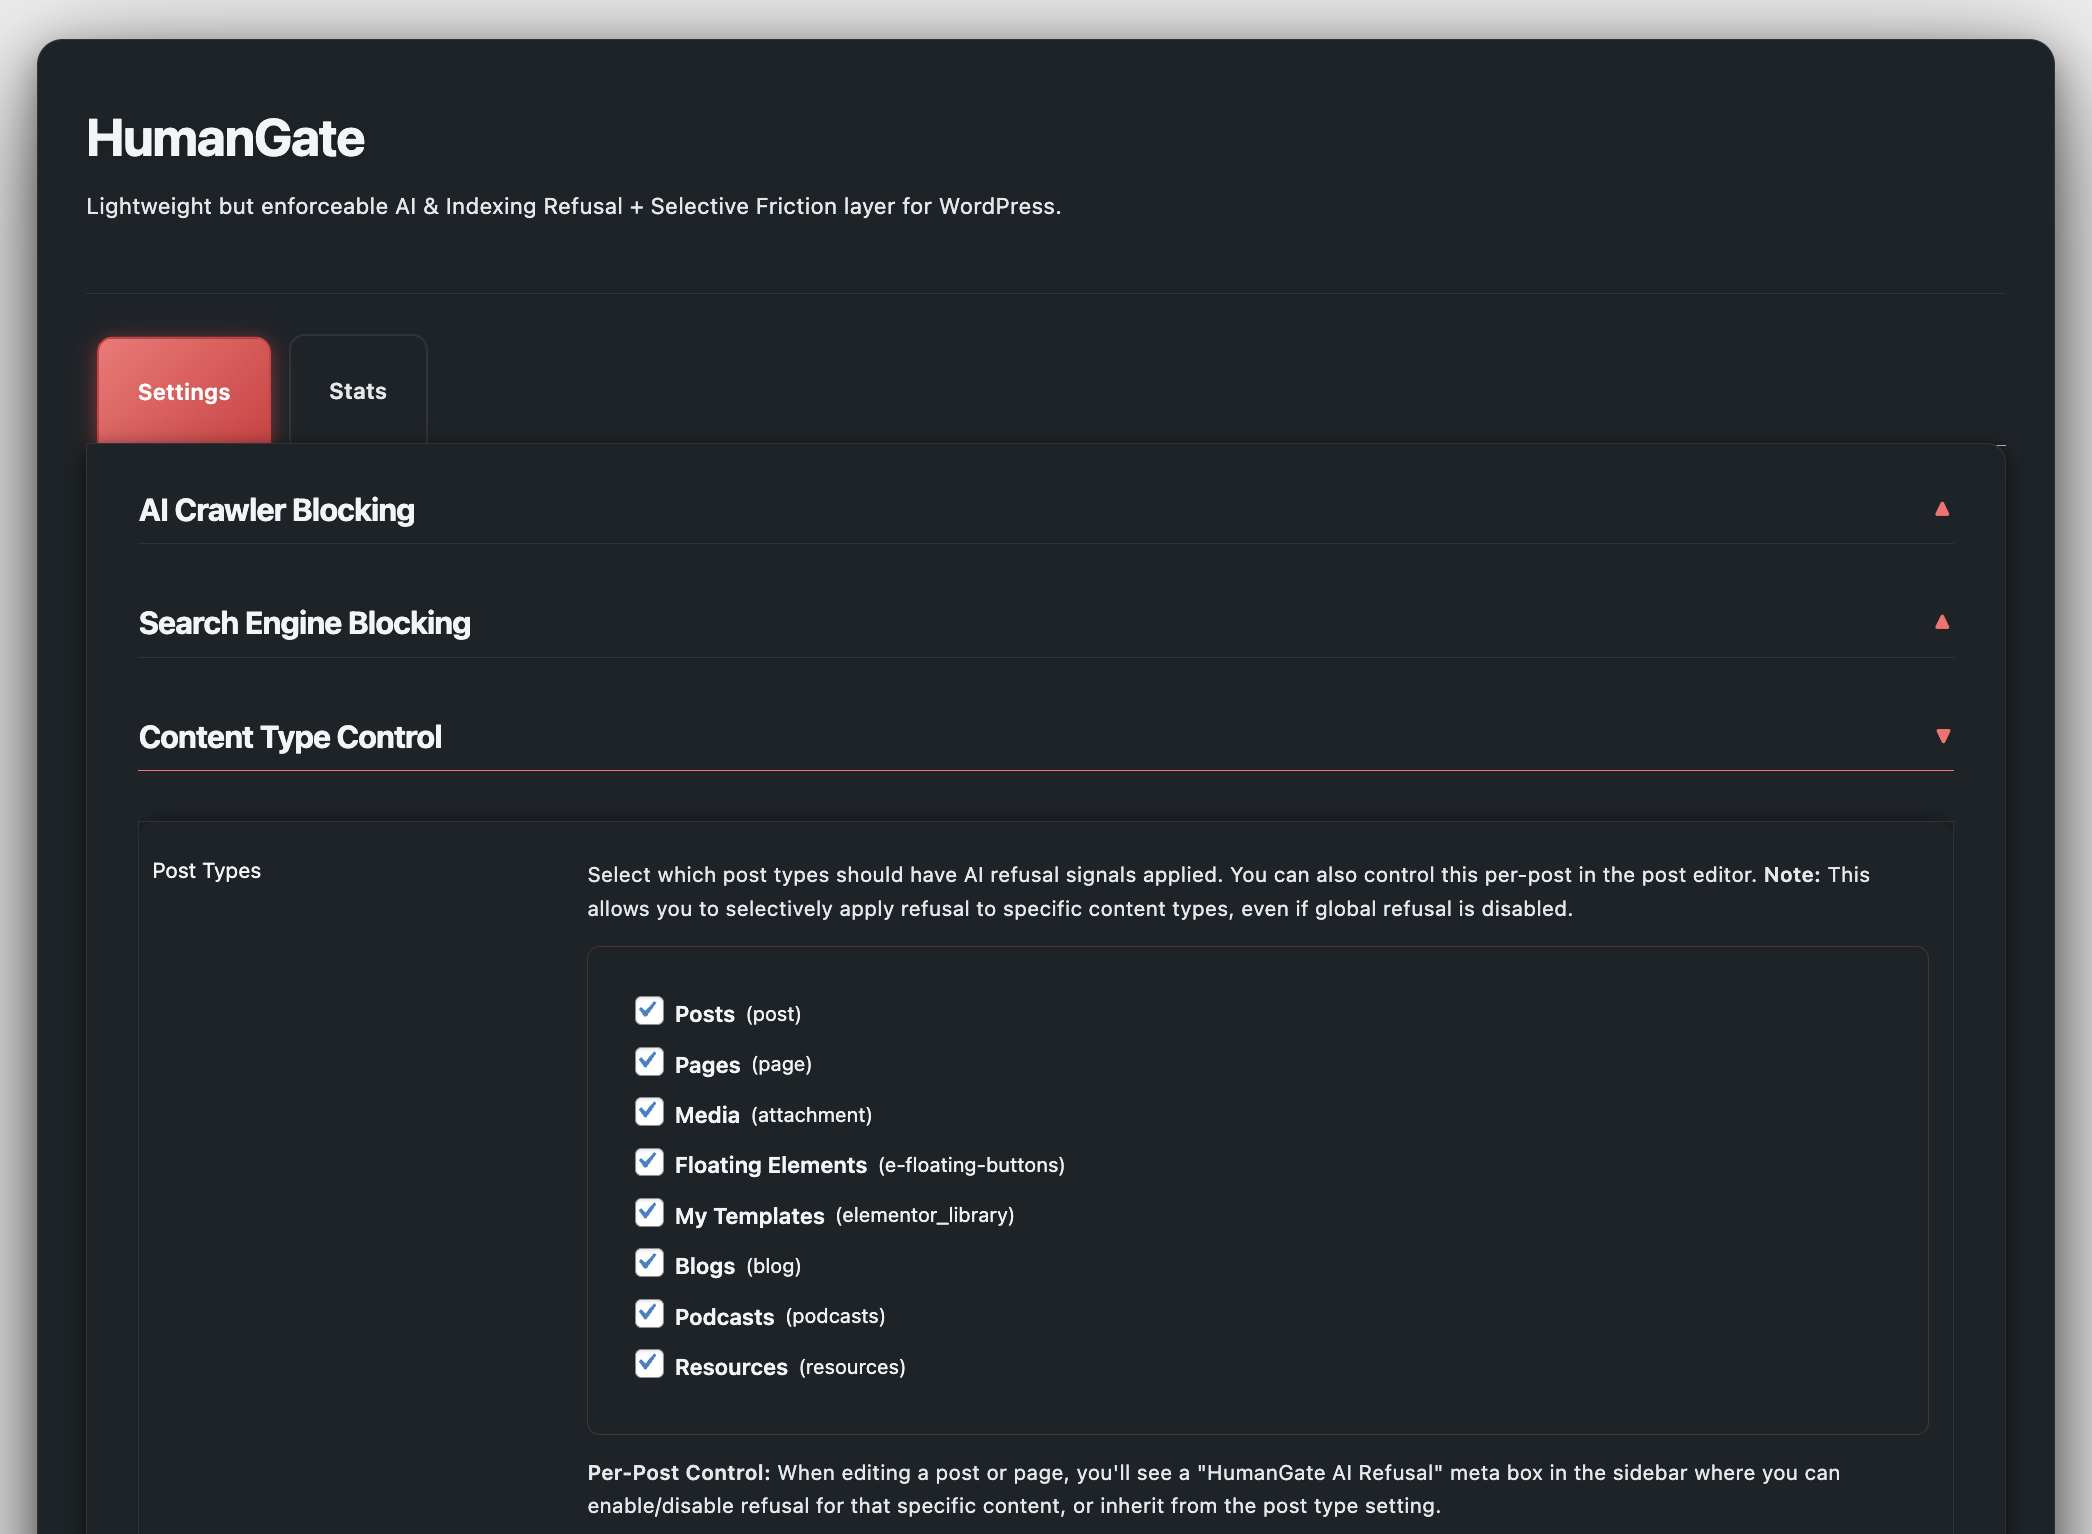Toggle the Blogs post type checkbox

pos(649,1263)
